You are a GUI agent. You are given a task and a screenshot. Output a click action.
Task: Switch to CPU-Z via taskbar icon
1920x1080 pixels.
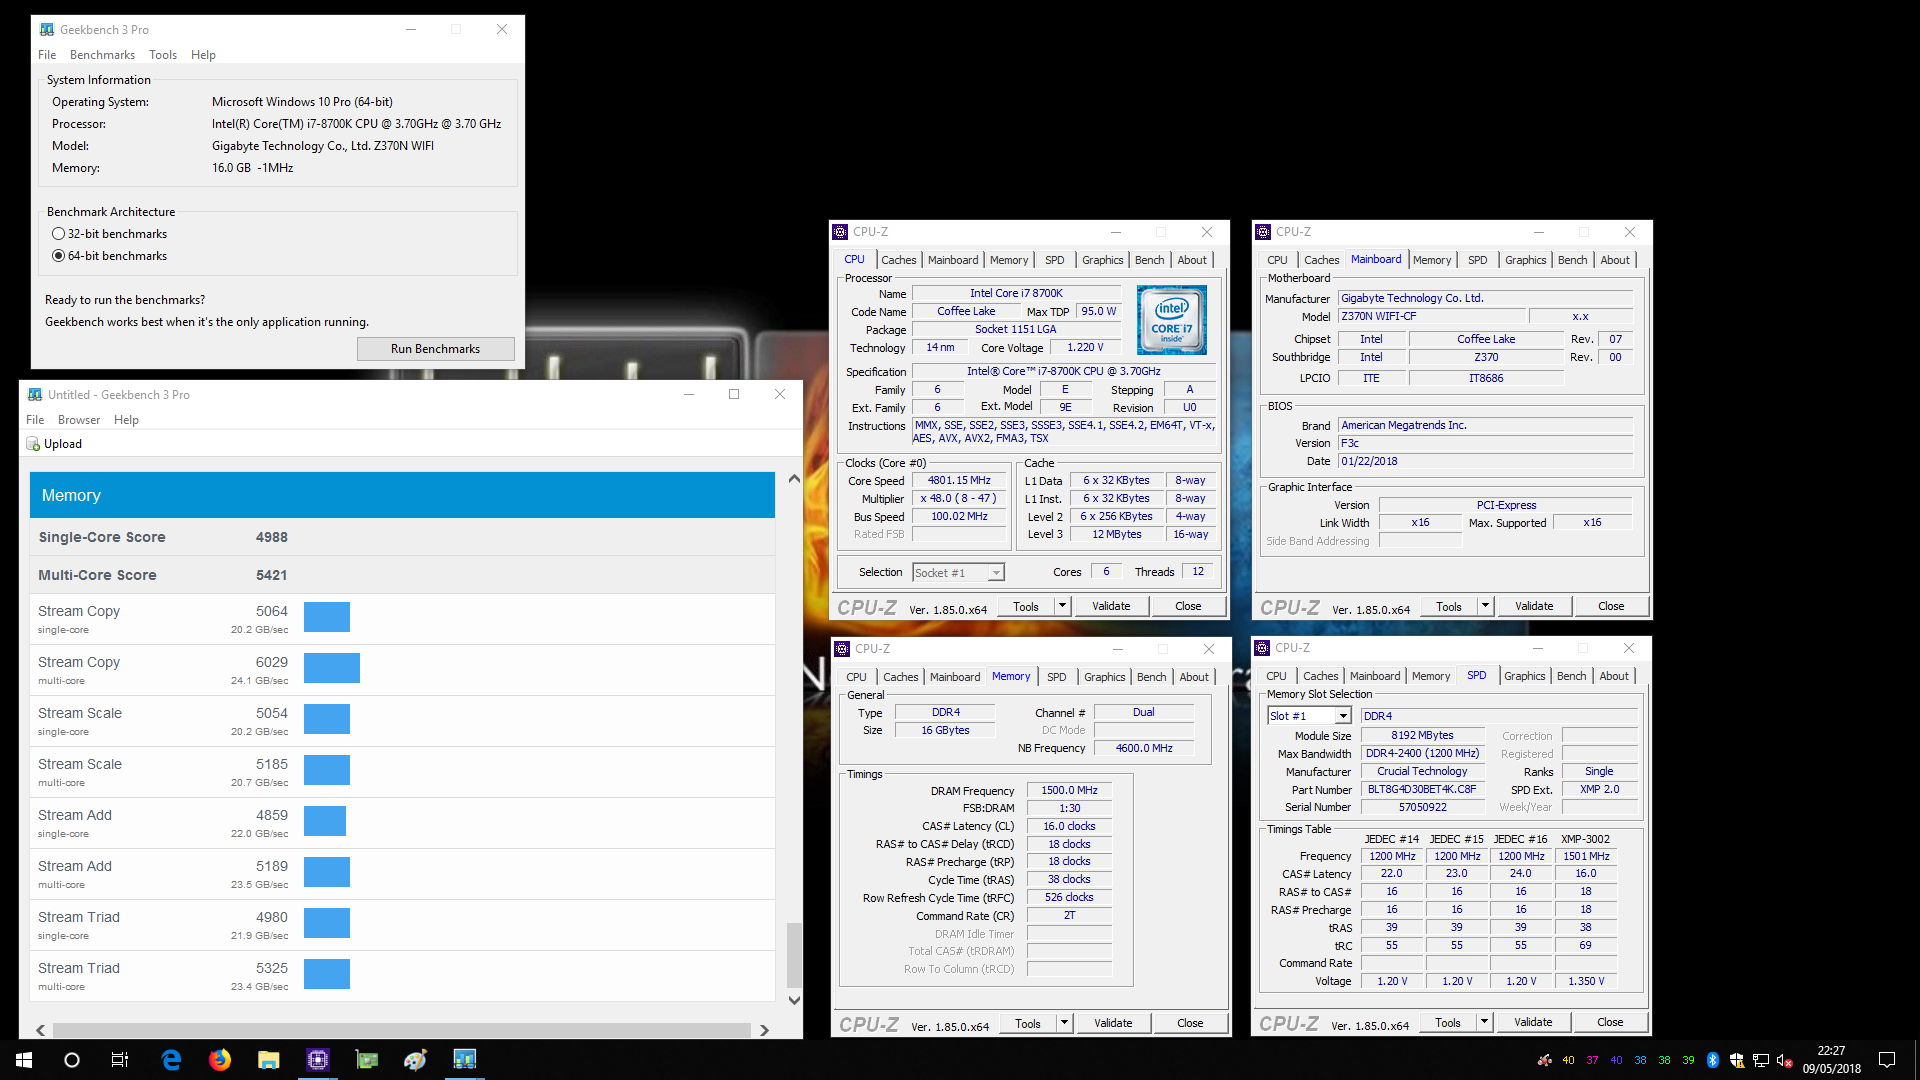coord(318,1060)
